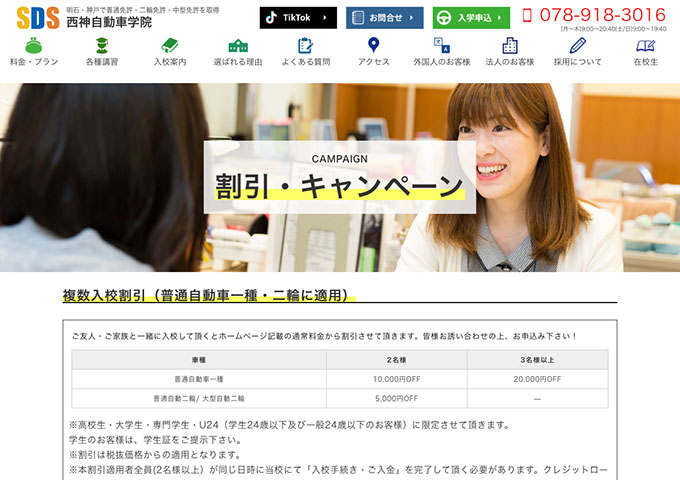Select the 各種講習 graduate icon

point(102,45)
